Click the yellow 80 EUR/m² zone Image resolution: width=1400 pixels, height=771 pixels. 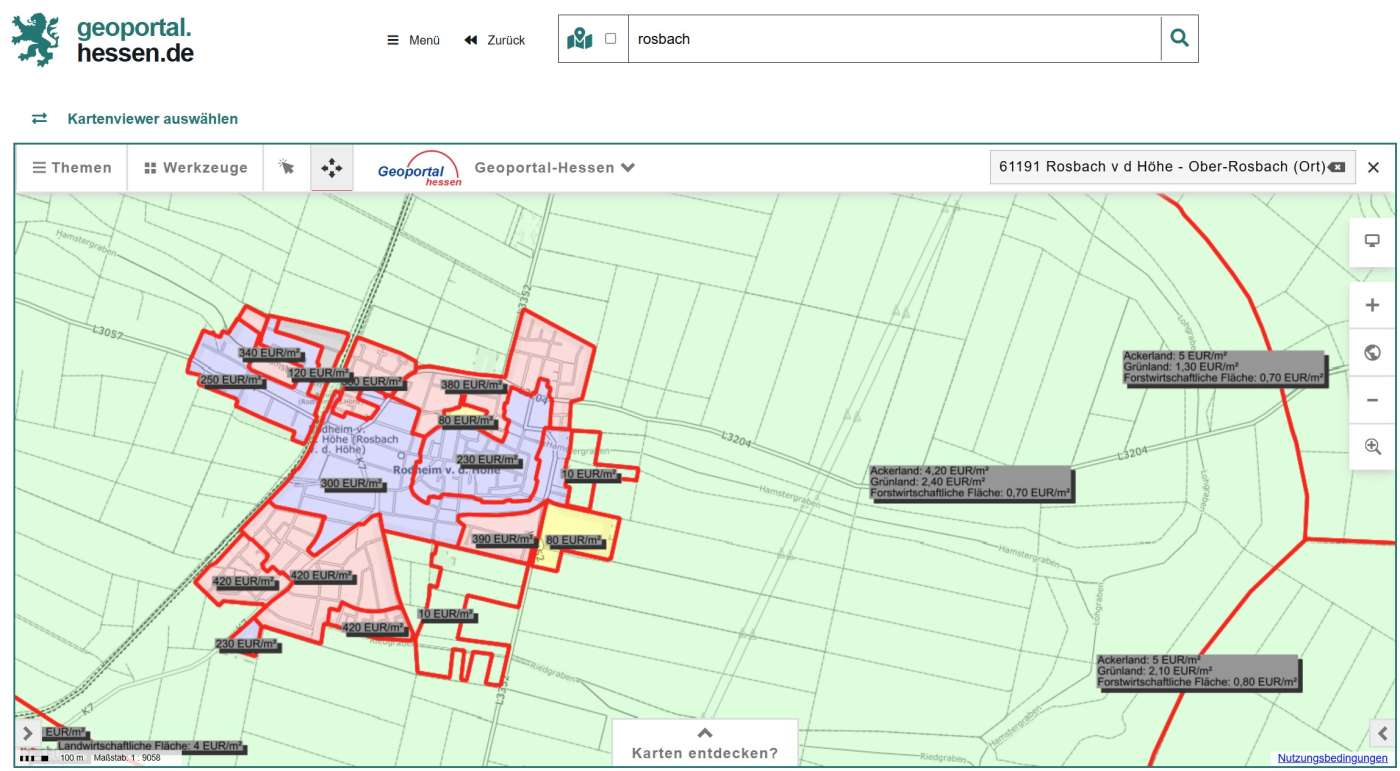tap(580, 520)
